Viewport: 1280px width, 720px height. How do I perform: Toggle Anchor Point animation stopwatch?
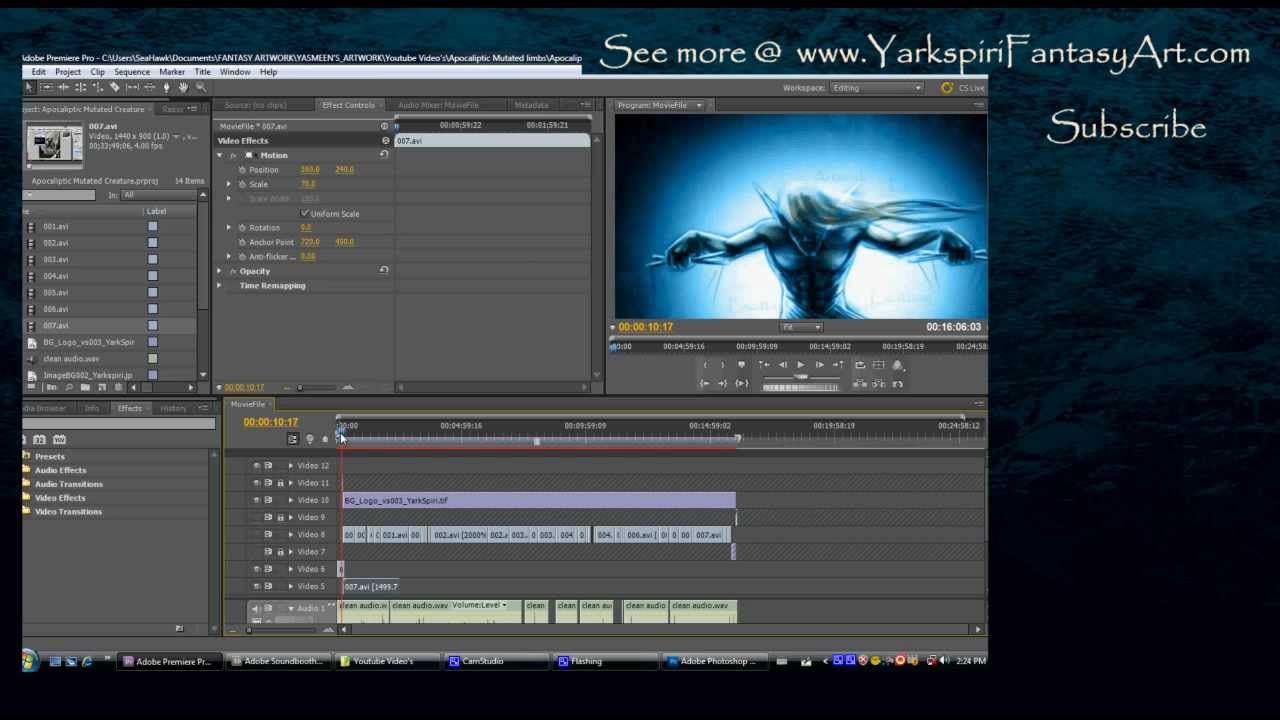click(241, 242)
